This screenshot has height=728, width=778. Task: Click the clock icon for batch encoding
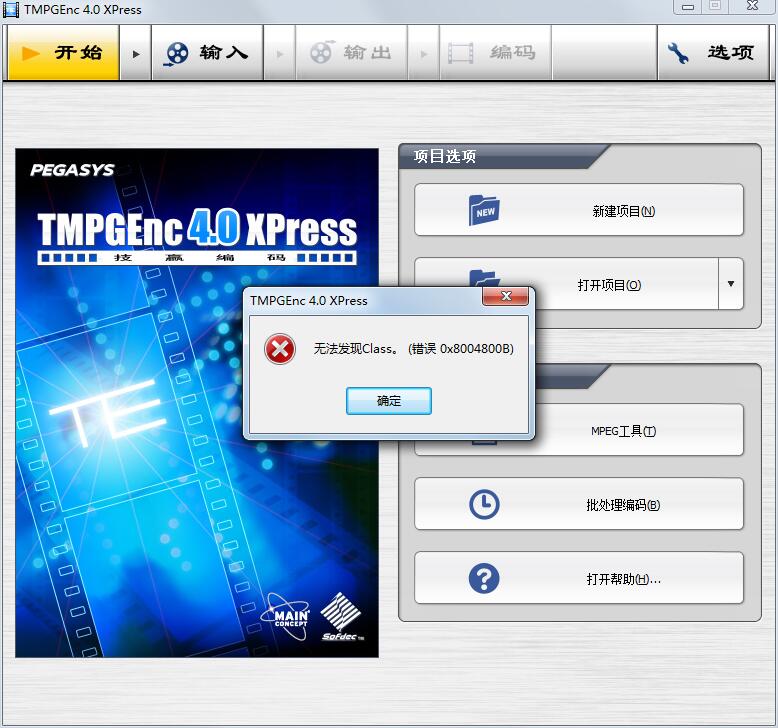(x=484, y=505)
